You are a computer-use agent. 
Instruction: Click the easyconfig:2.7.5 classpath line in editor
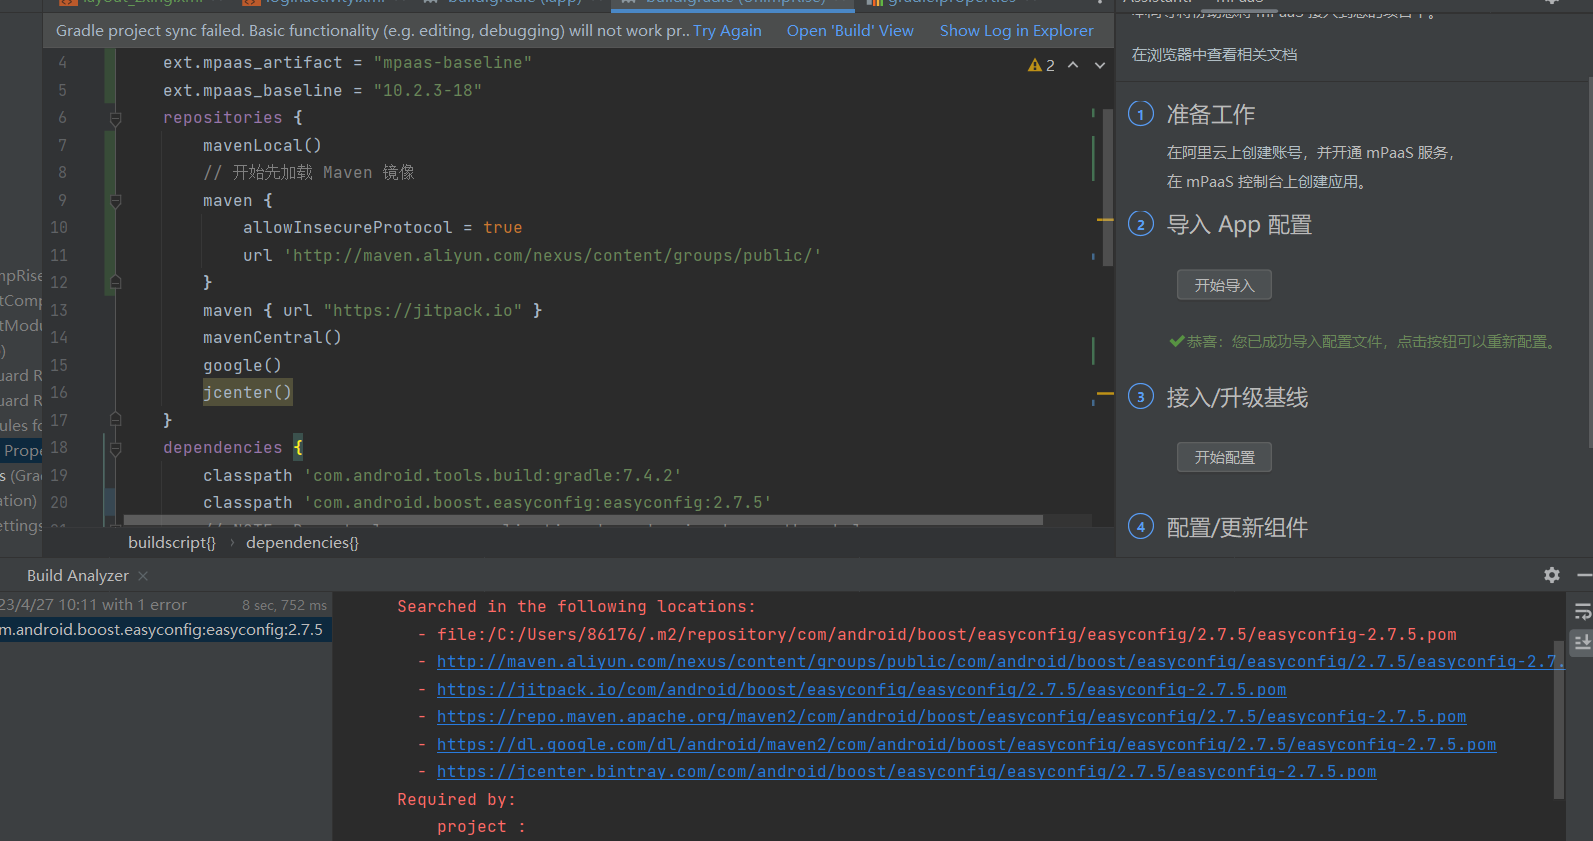(x=487, y=503)
